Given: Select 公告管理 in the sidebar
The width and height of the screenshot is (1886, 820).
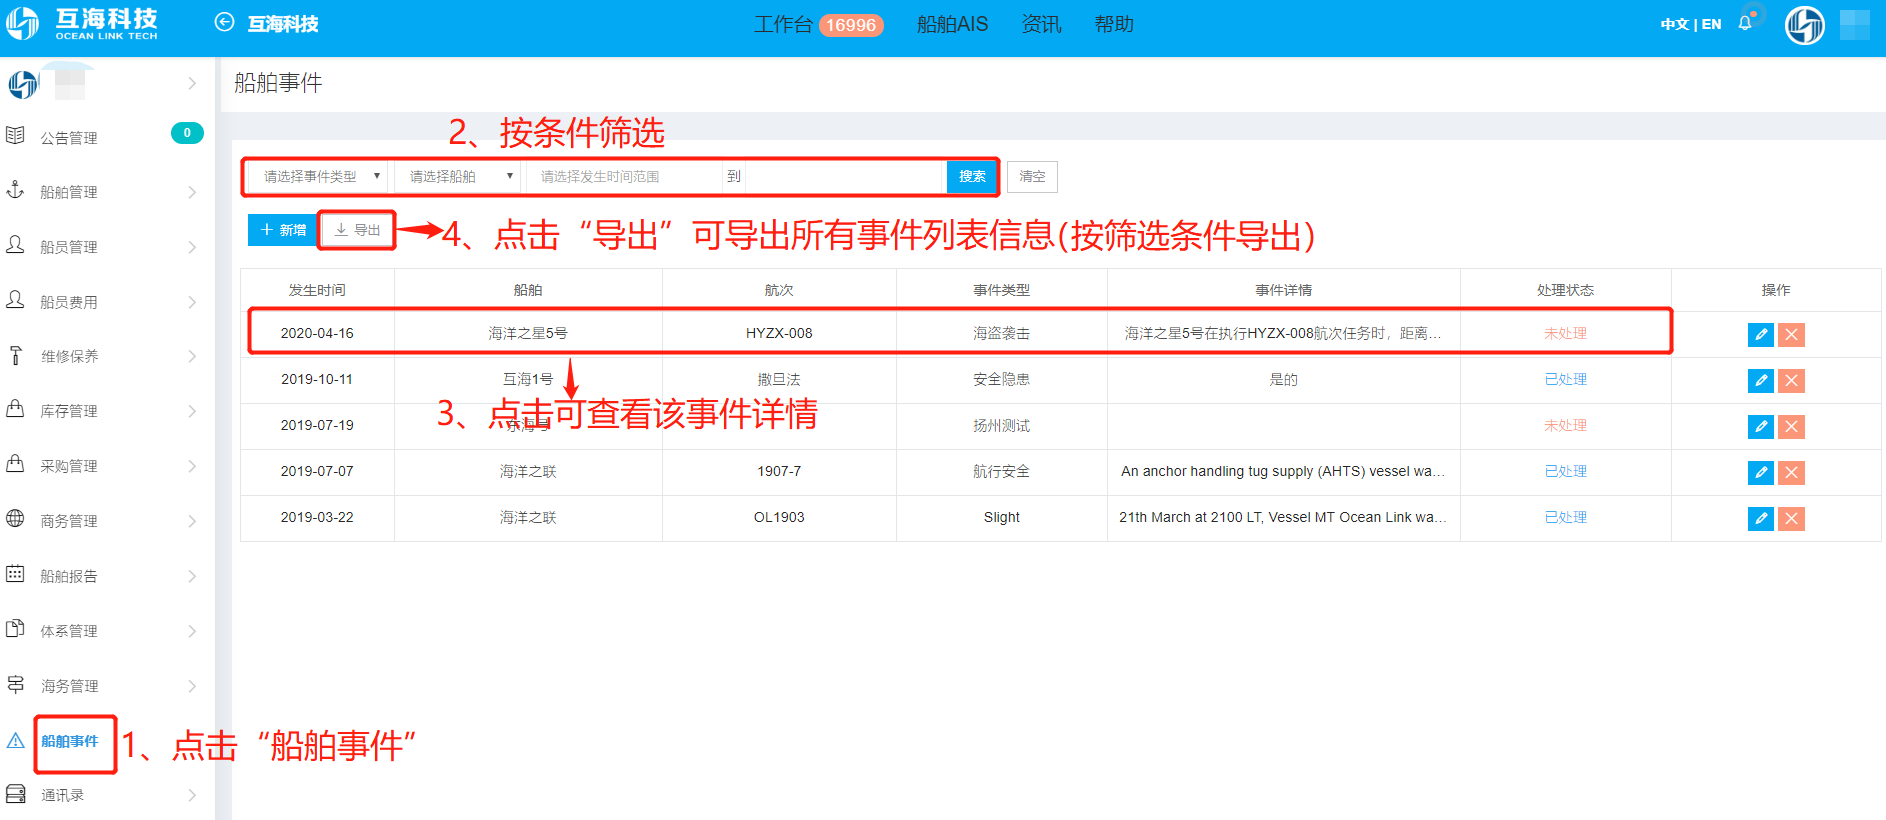Looking at the screenshot, I should point(69,138).
